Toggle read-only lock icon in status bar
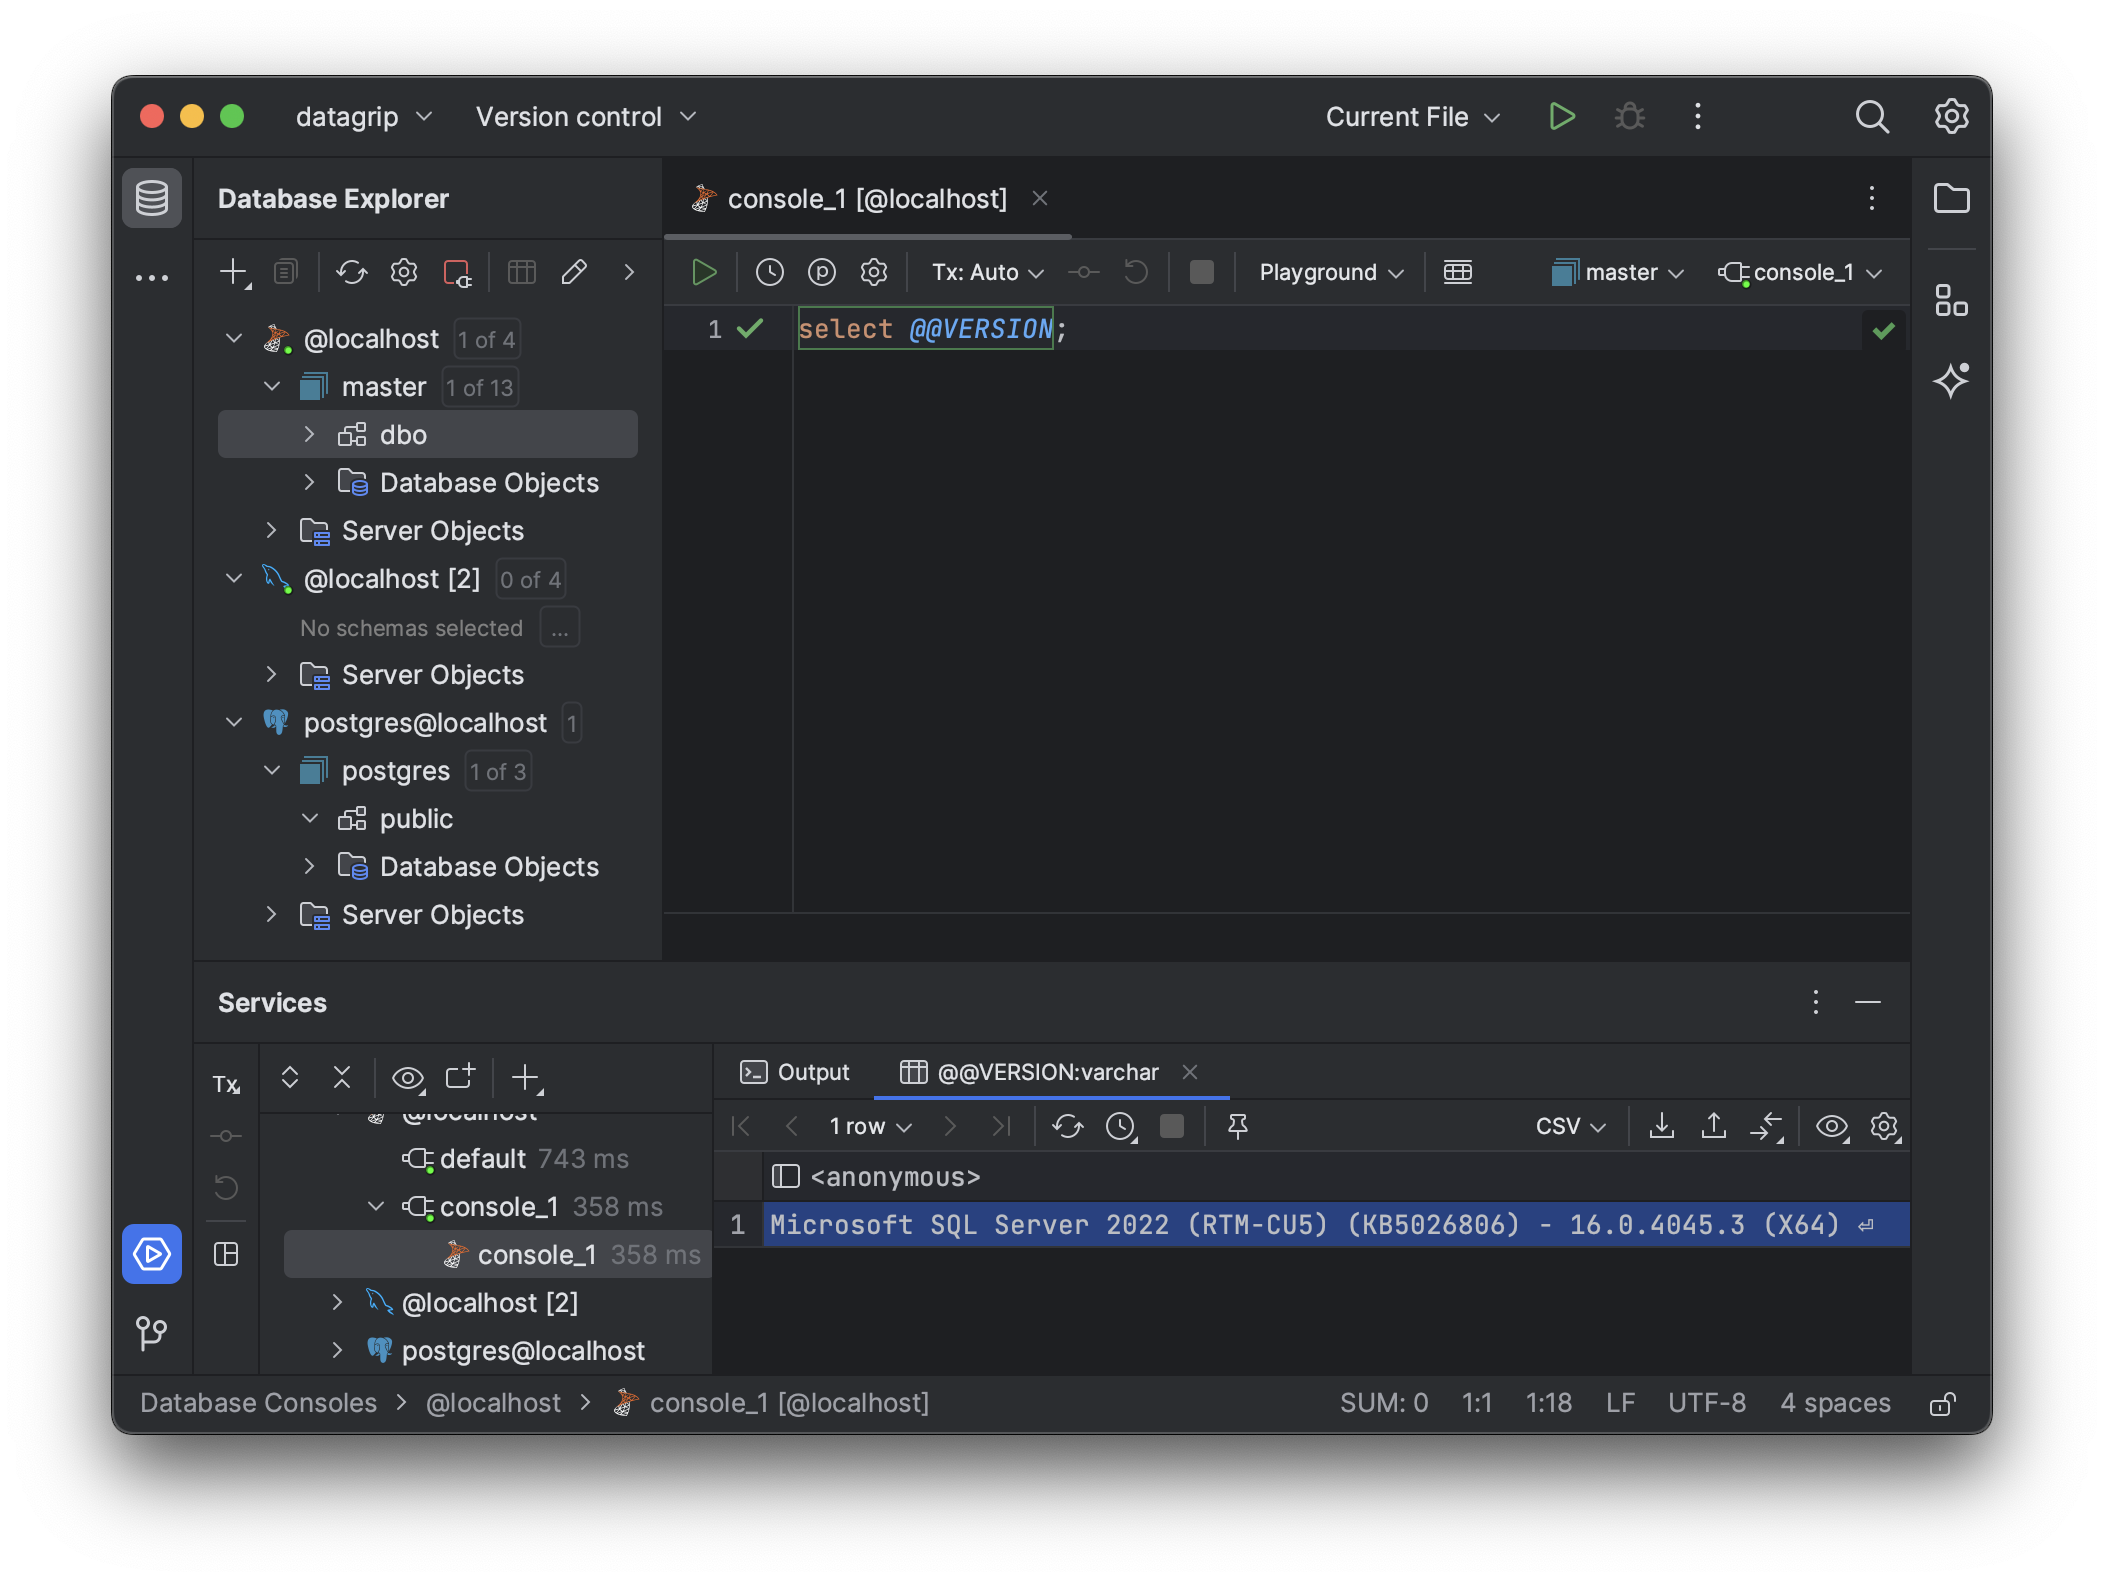The image size is (2104, 1582). 1942,1404
